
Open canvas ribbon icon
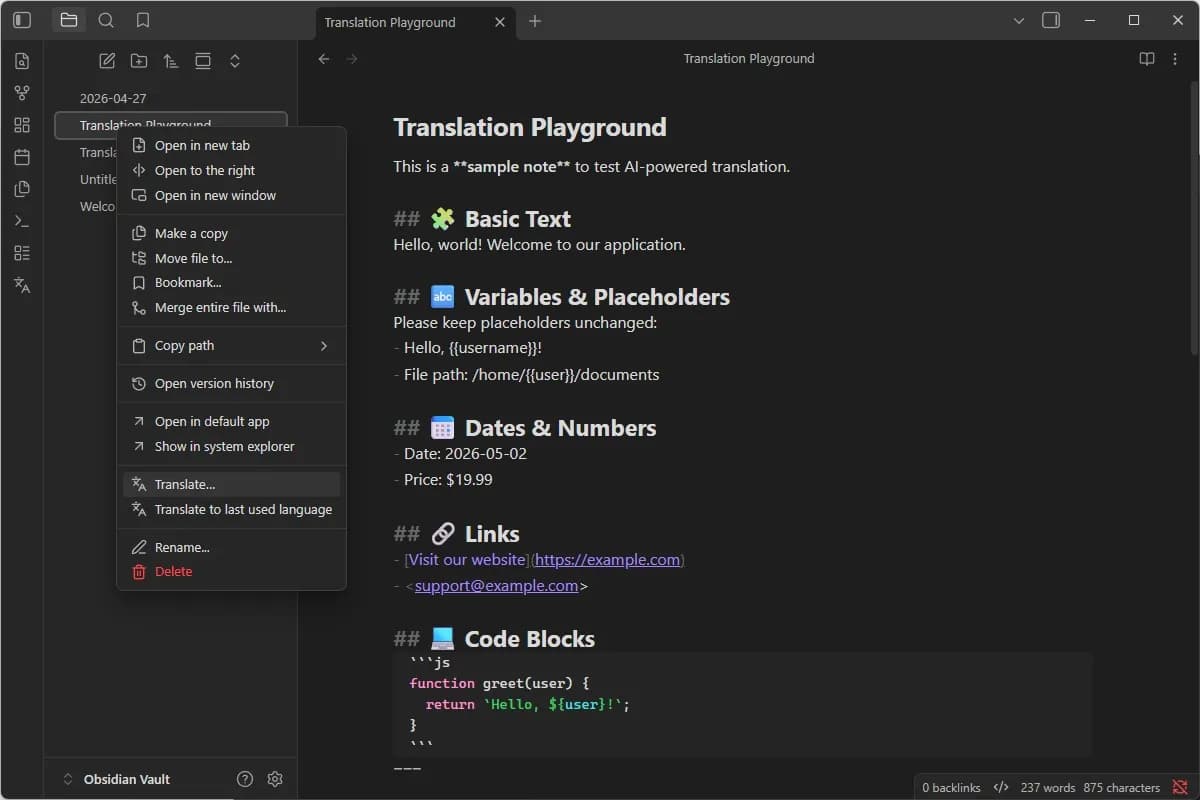(22, 125)
